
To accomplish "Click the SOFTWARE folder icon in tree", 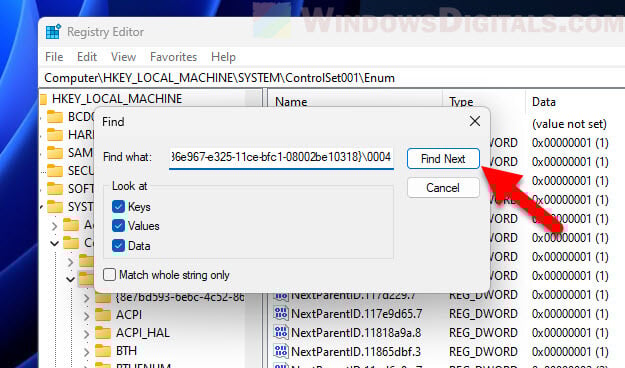I will 55,189.
